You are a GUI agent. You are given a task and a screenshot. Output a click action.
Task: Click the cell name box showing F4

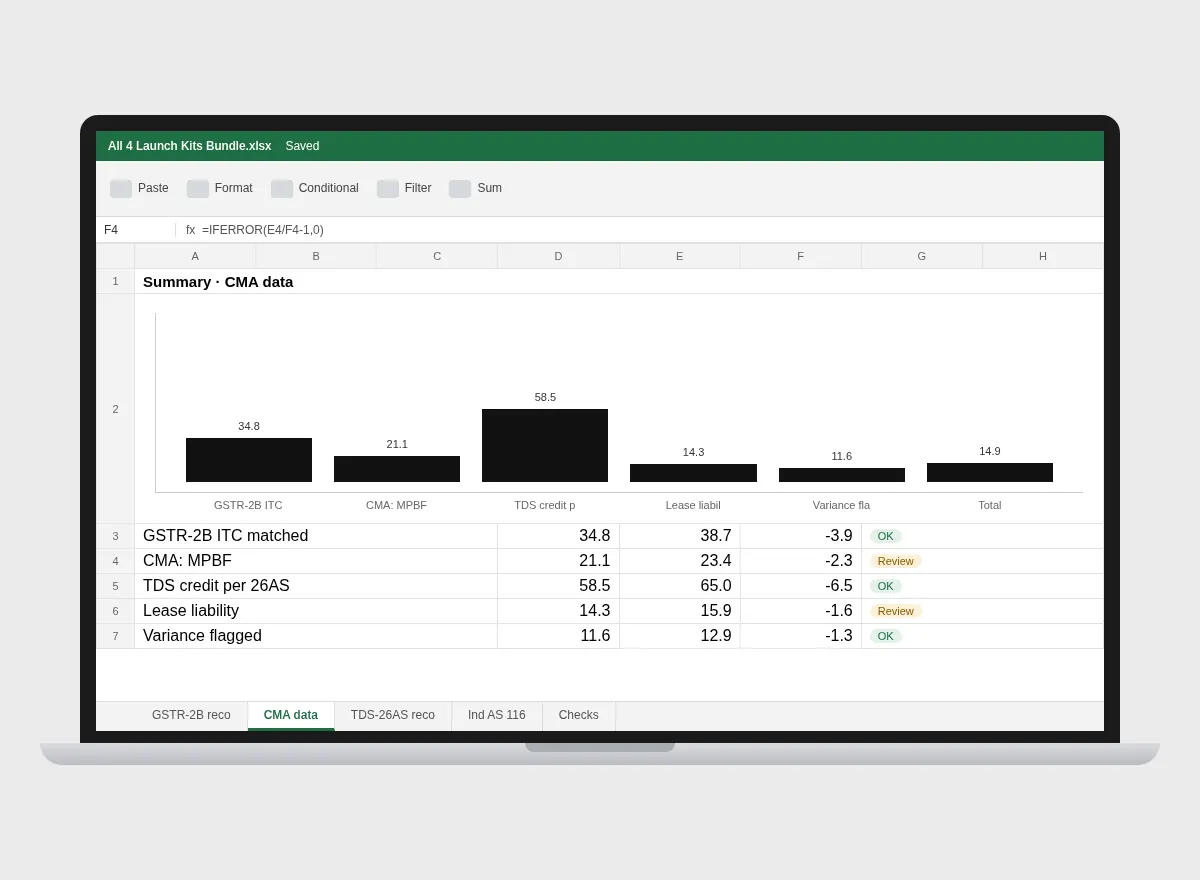tap(136, 230)
